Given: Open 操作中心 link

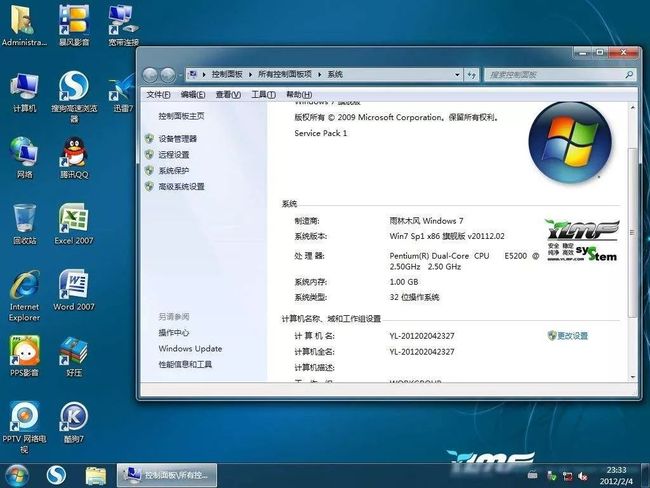Looking at the screenshot, I should (174, 333).
